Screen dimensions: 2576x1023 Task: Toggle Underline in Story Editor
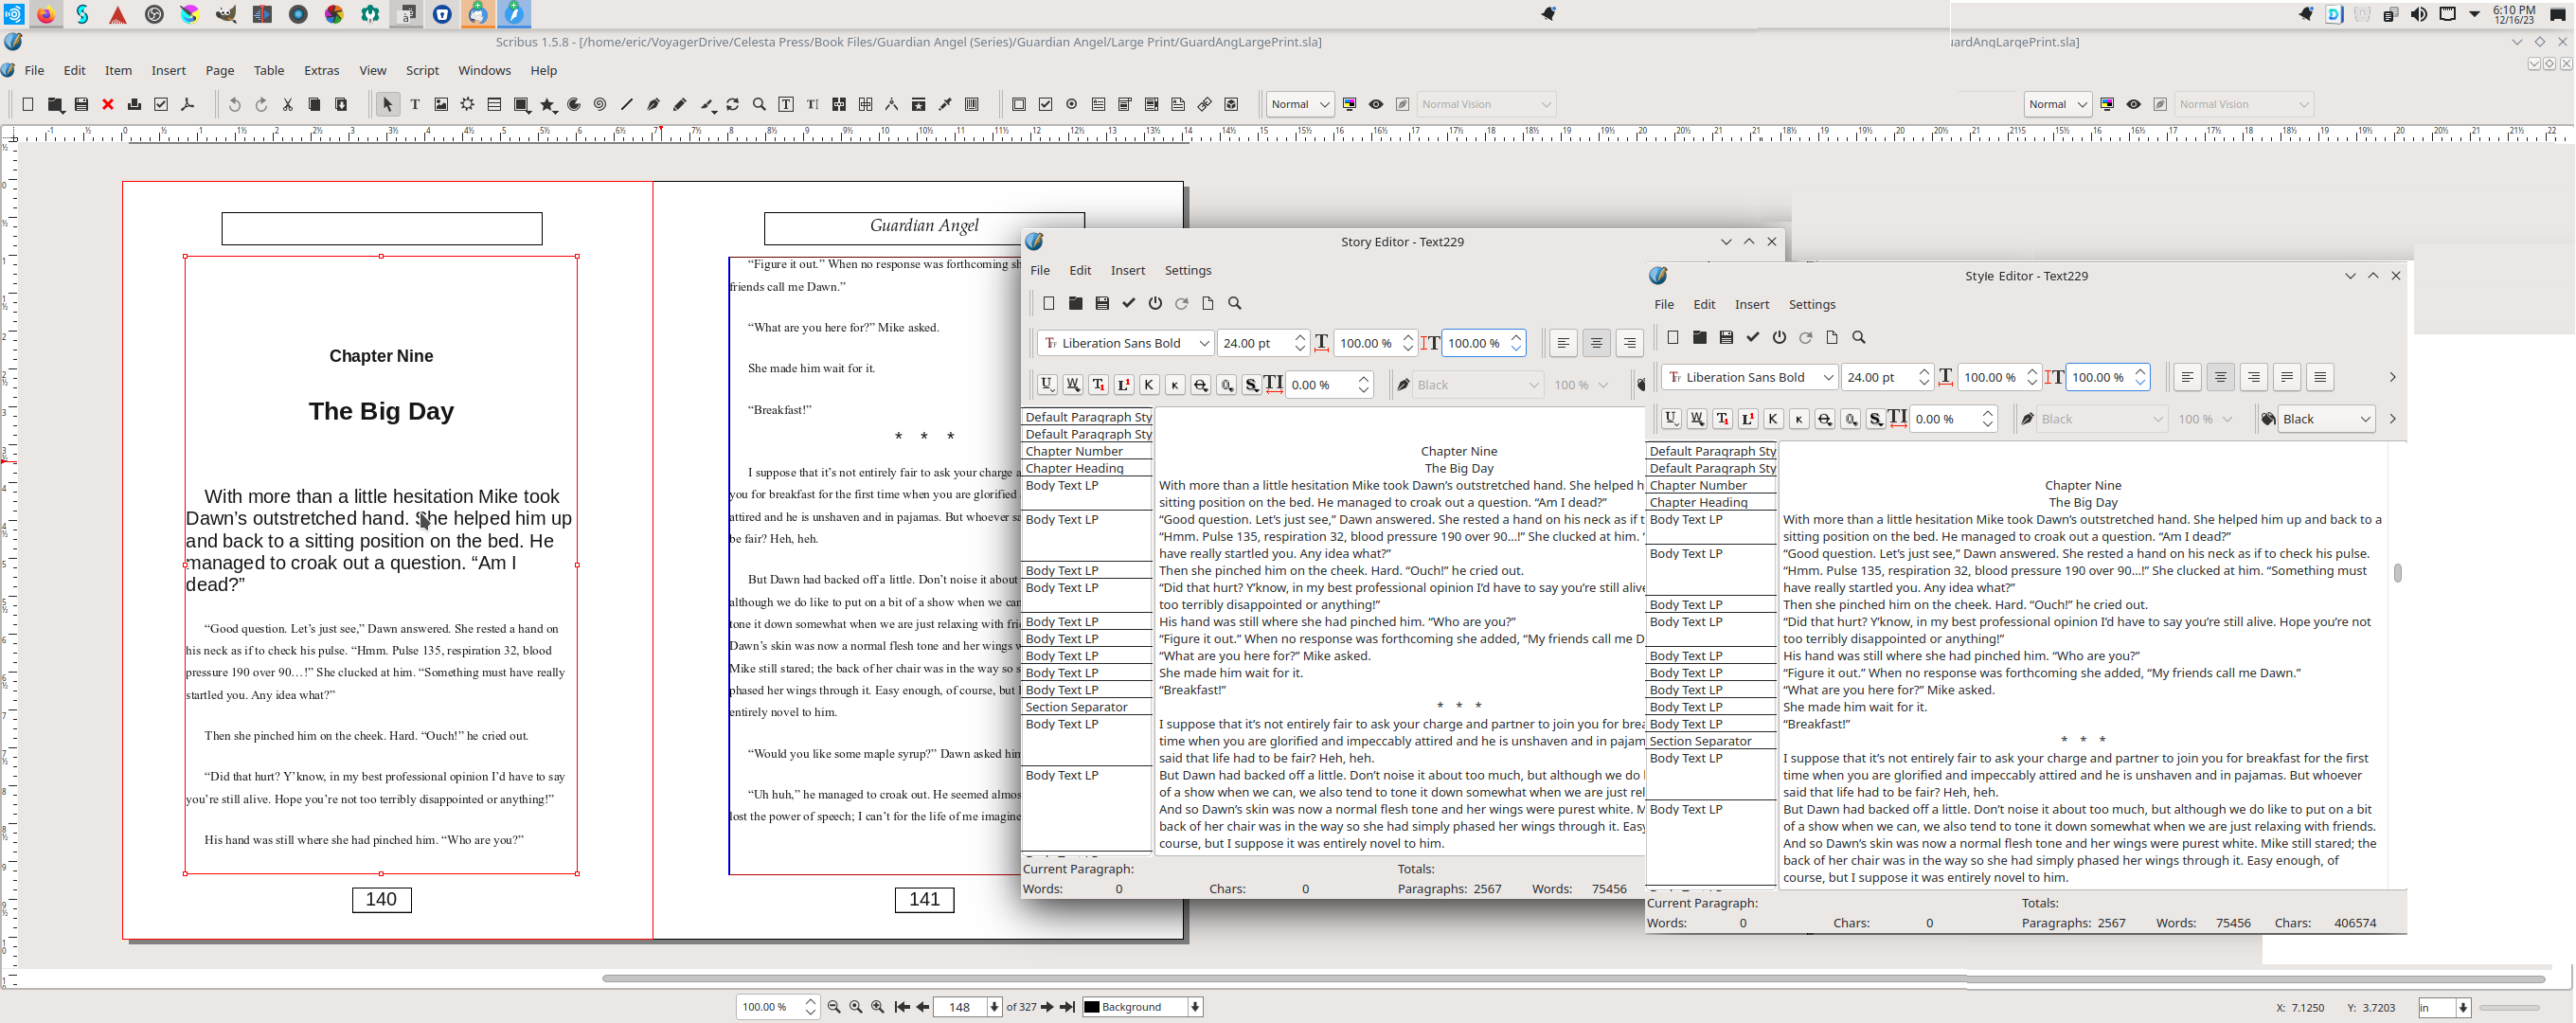pyautogui.click(x=1047, y=385)
